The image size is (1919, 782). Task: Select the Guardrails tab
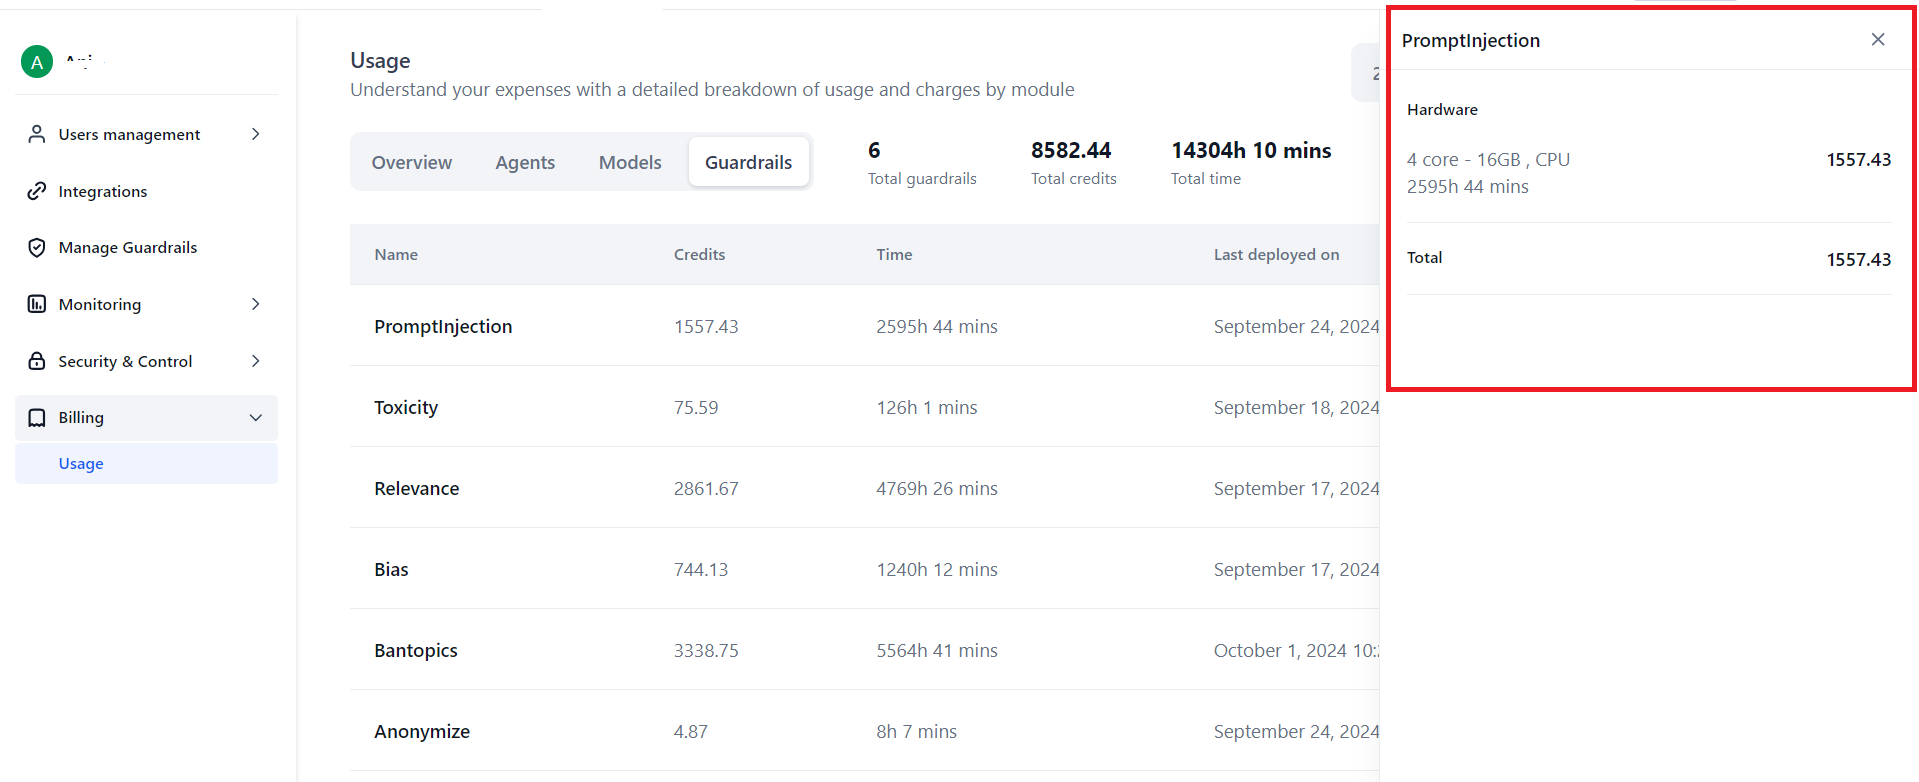tap(749, 162)
